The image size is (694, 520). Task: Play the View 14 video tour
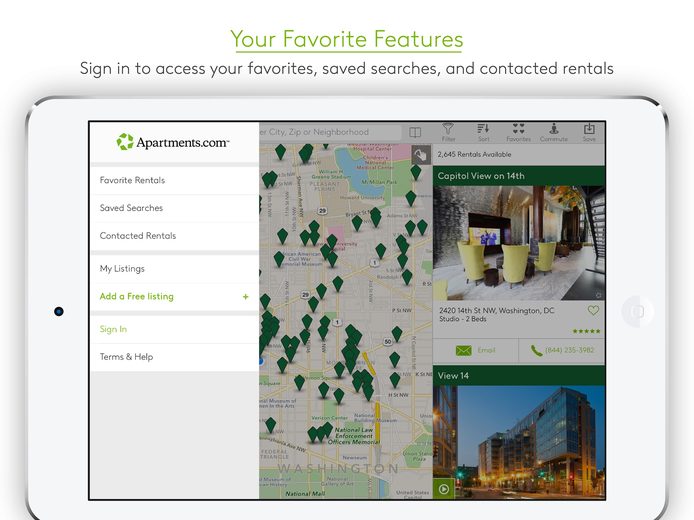[443, 489]
